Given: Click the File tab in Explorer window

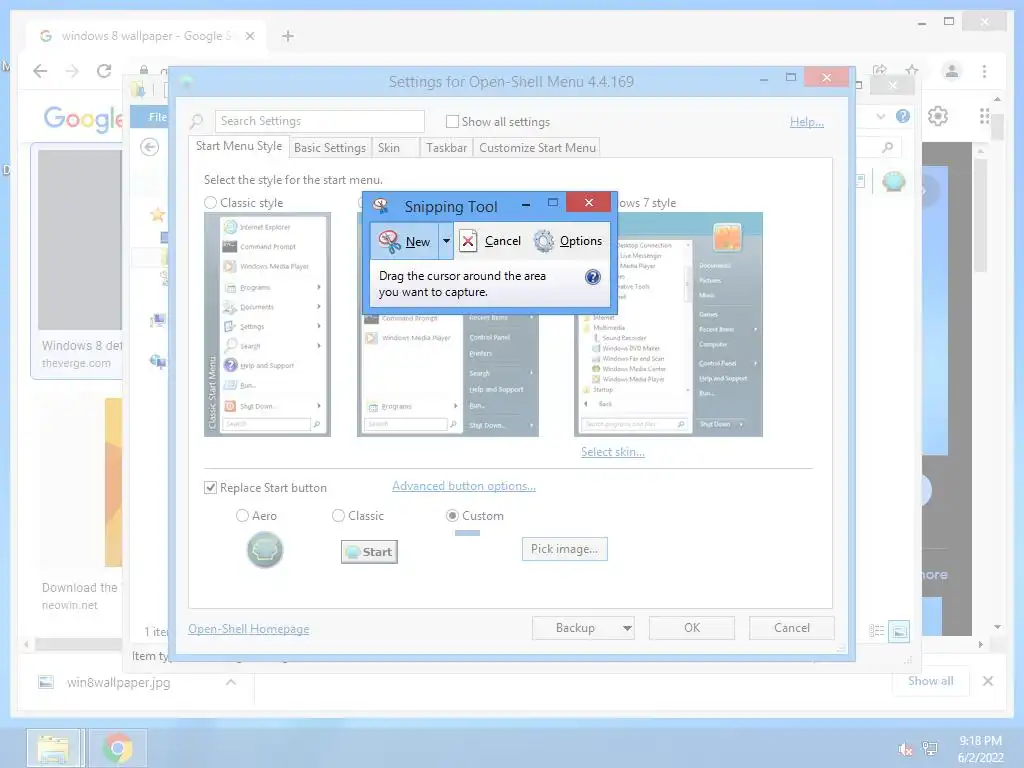Looking at the screenshot, I should 150,117.
